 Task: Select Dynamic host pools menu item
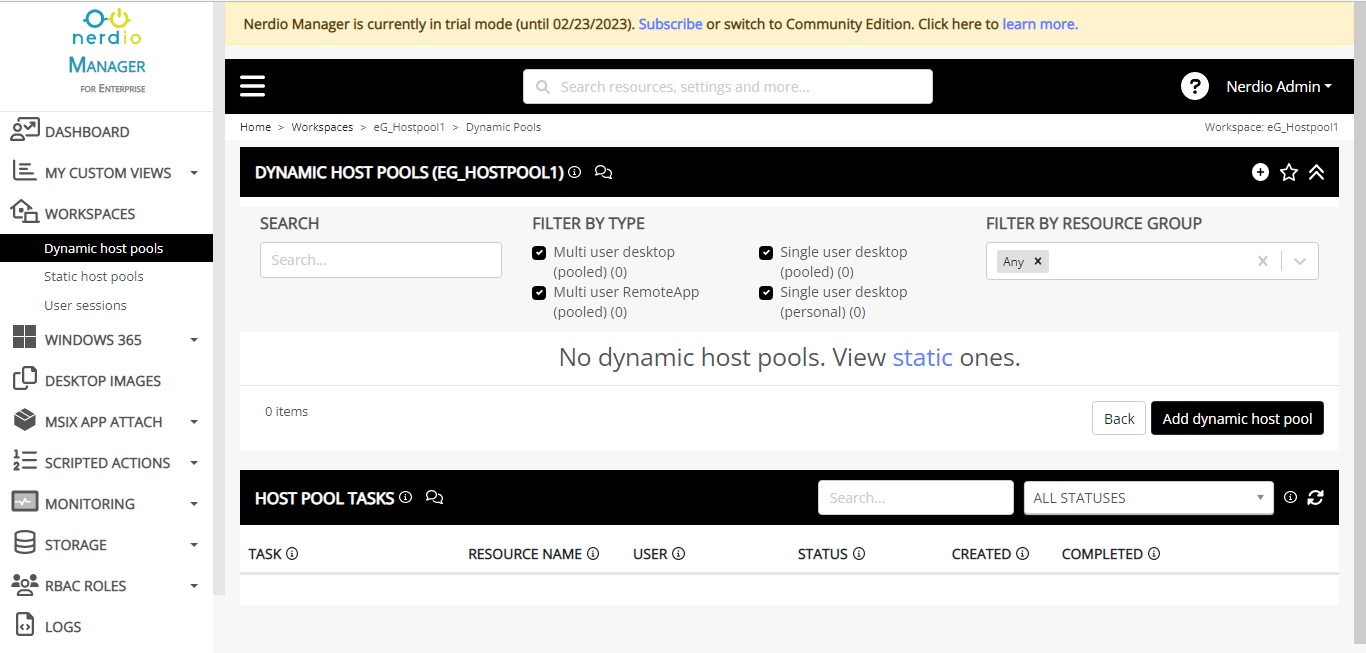(106, 248)
